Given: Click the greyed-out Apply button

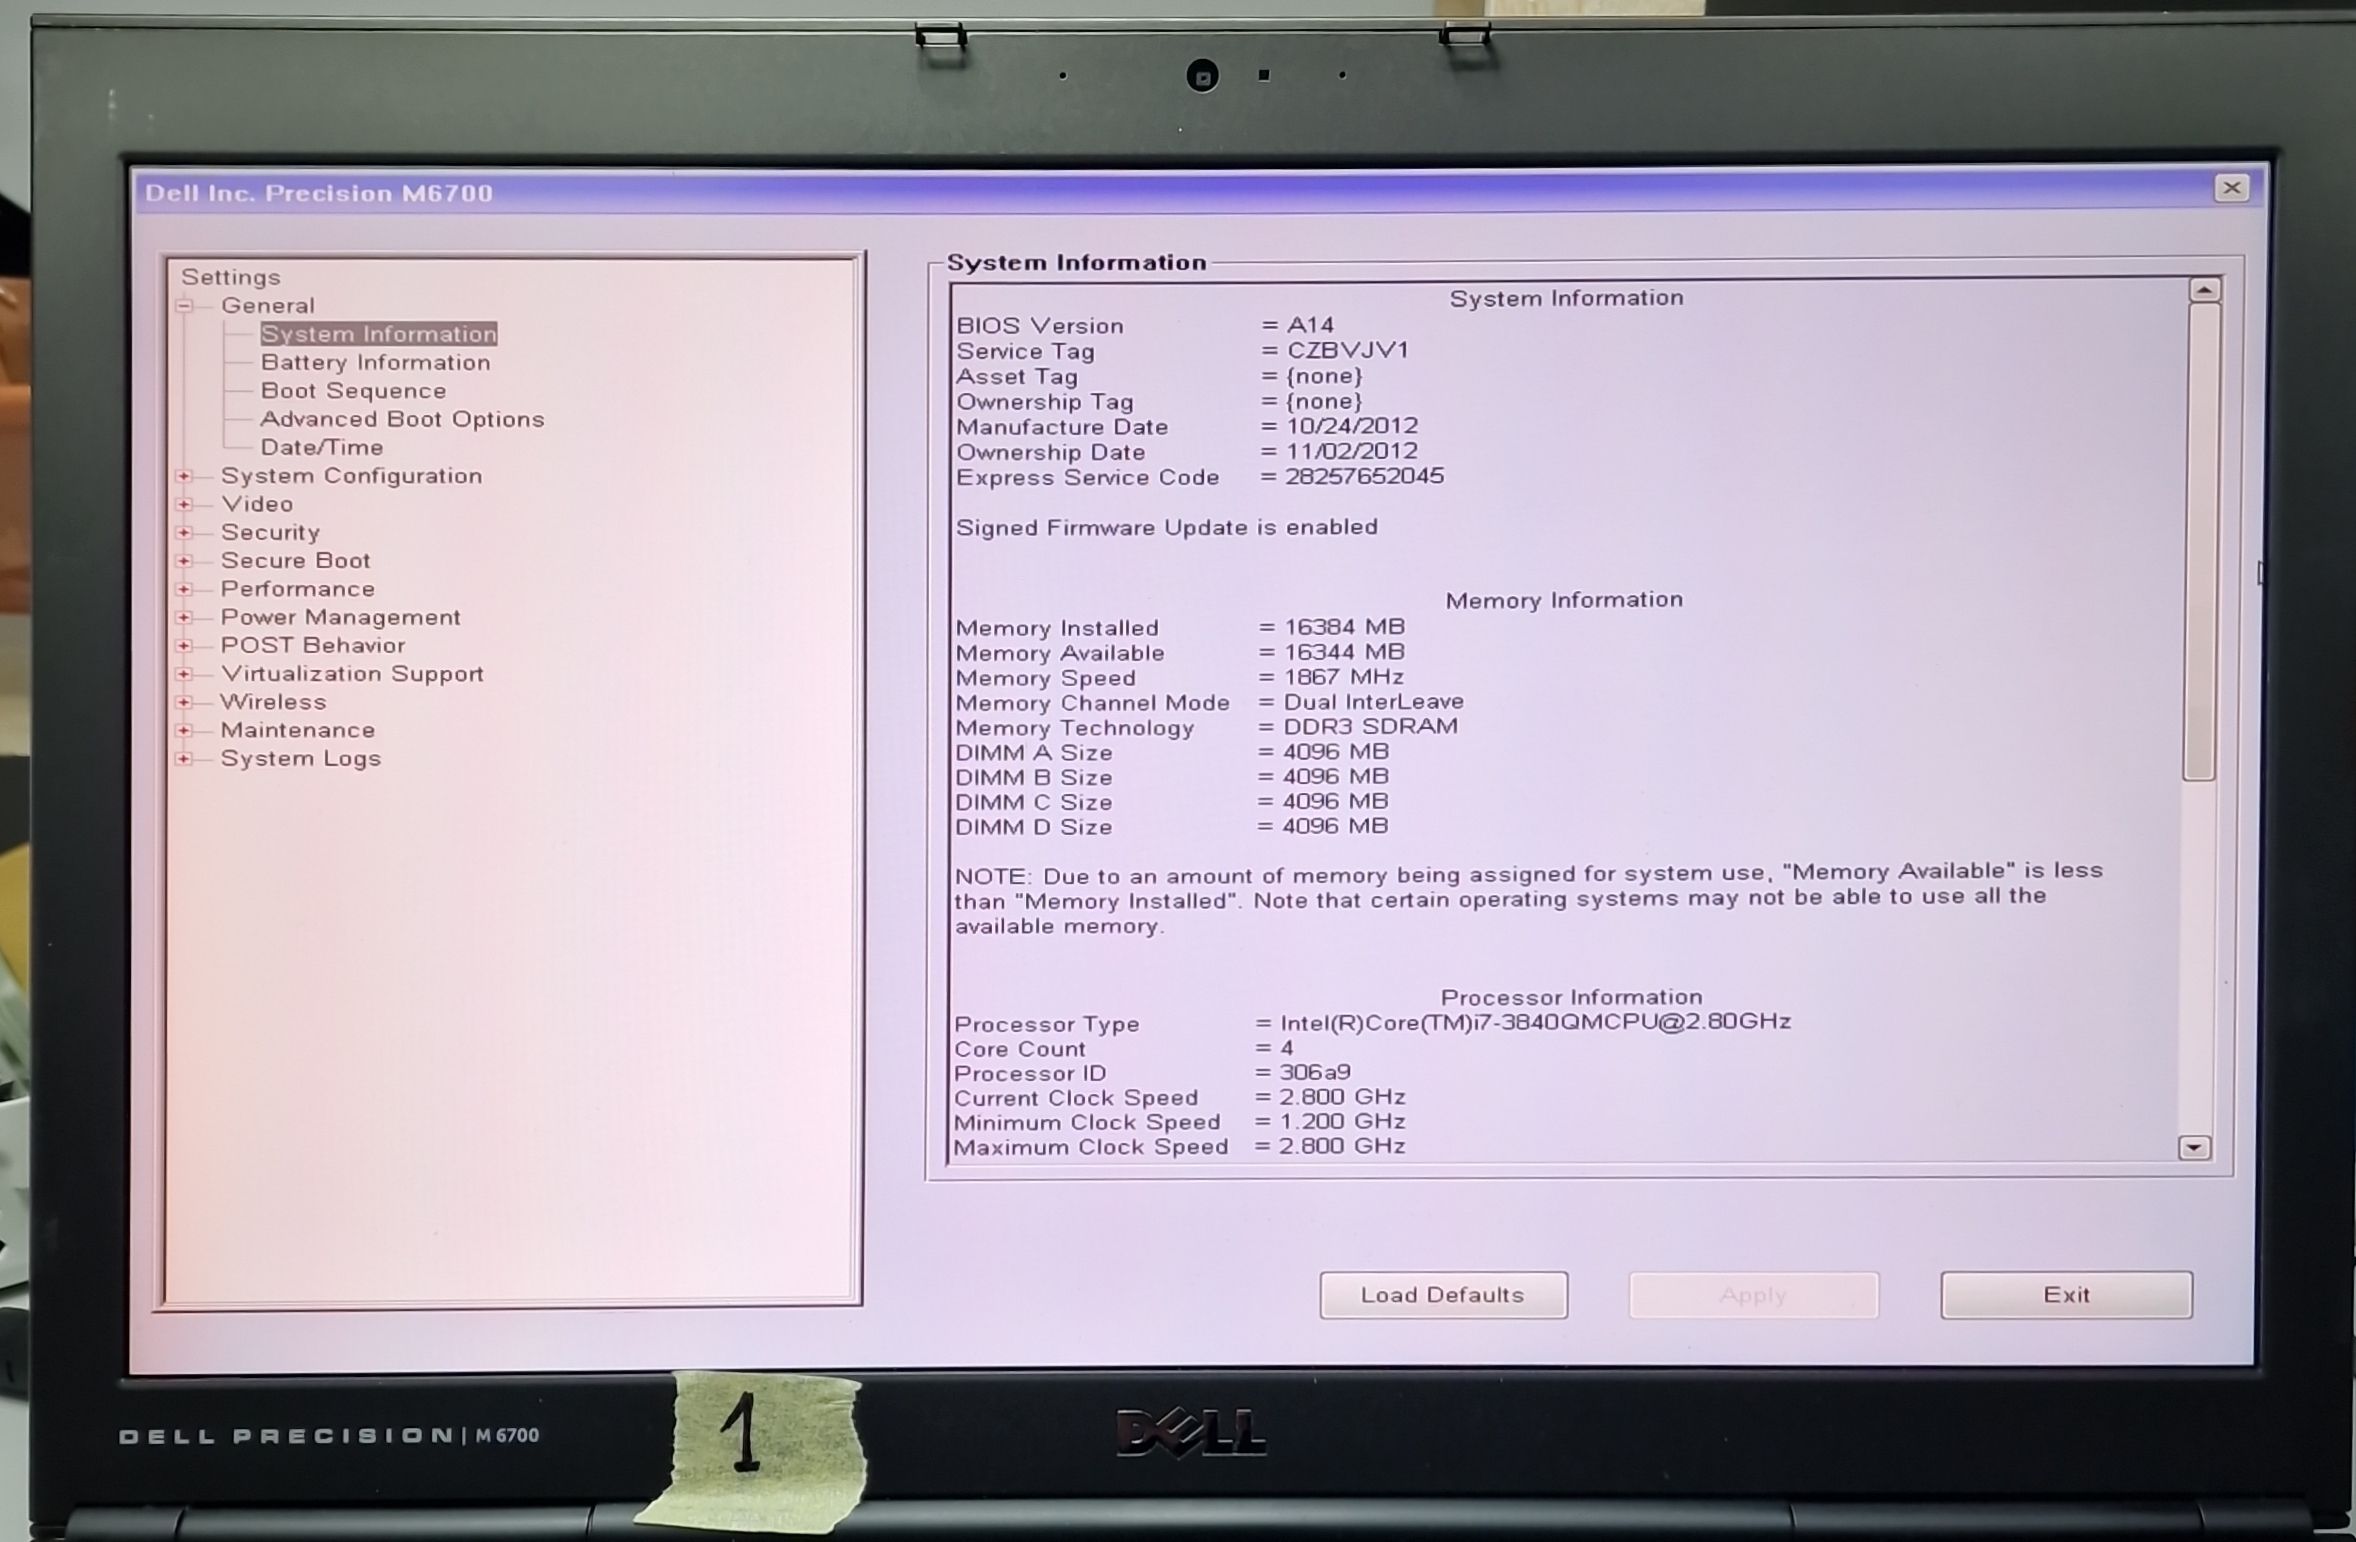Looking at the screenshot, I should [x=1753, y=1295].
